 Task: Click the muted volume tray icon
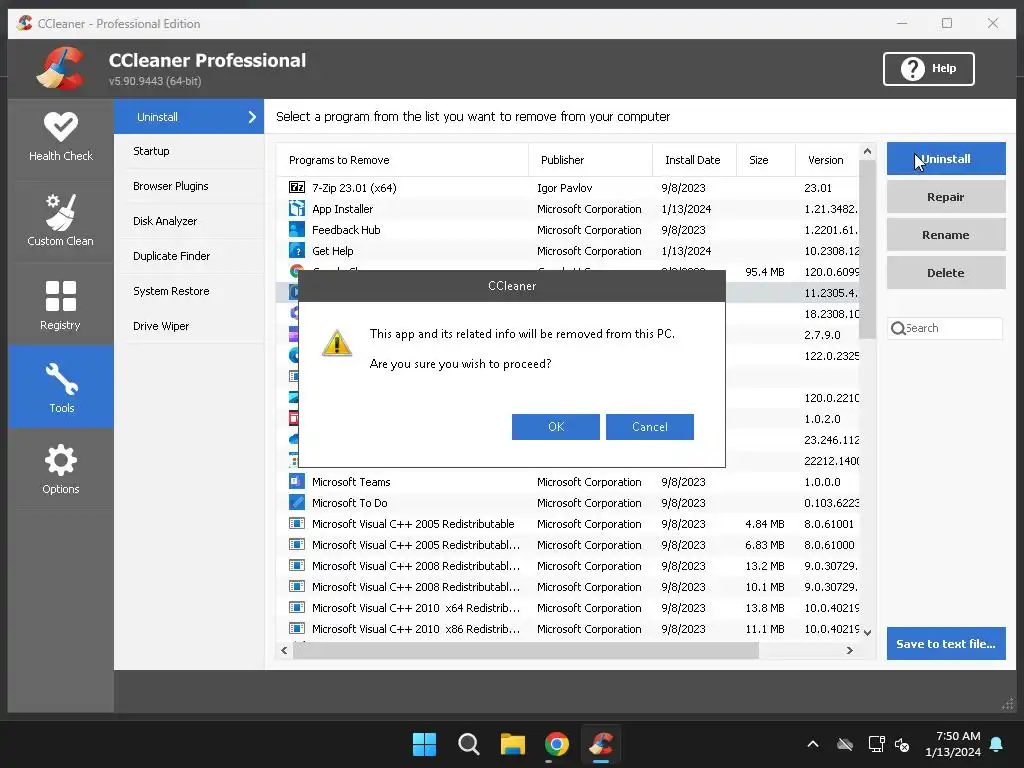click(x=902, y=744)
